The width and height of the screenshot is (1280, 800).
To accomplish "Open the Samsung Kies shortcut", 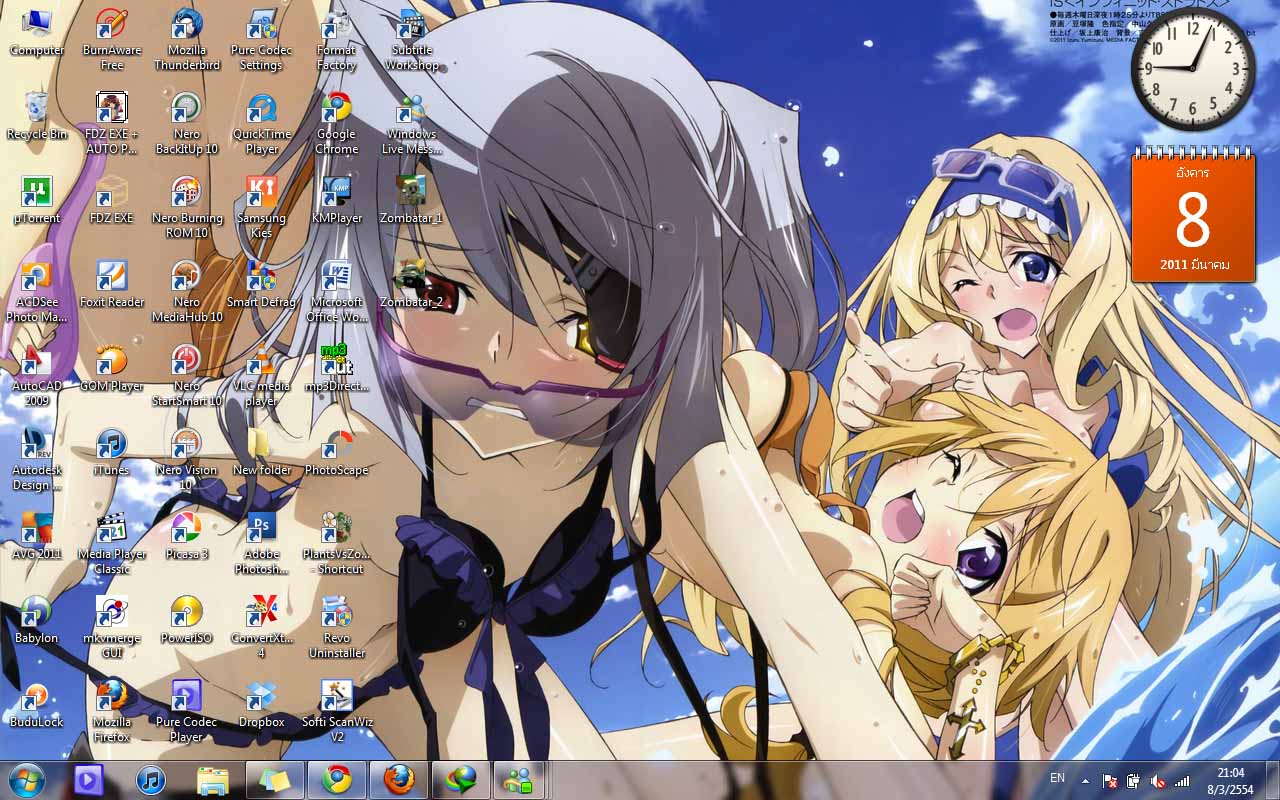I will point(262,208).
